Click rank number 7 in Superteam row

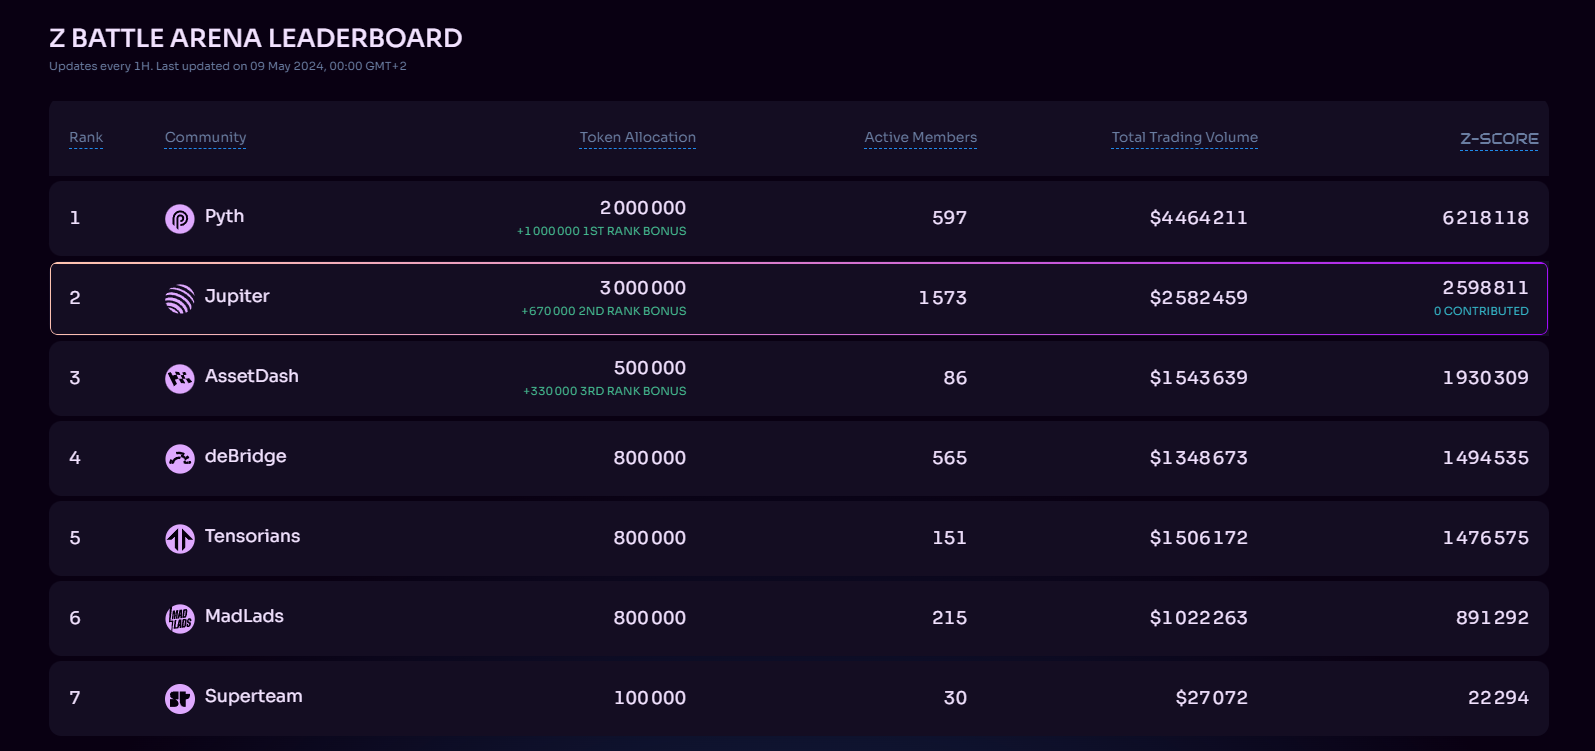75,698
